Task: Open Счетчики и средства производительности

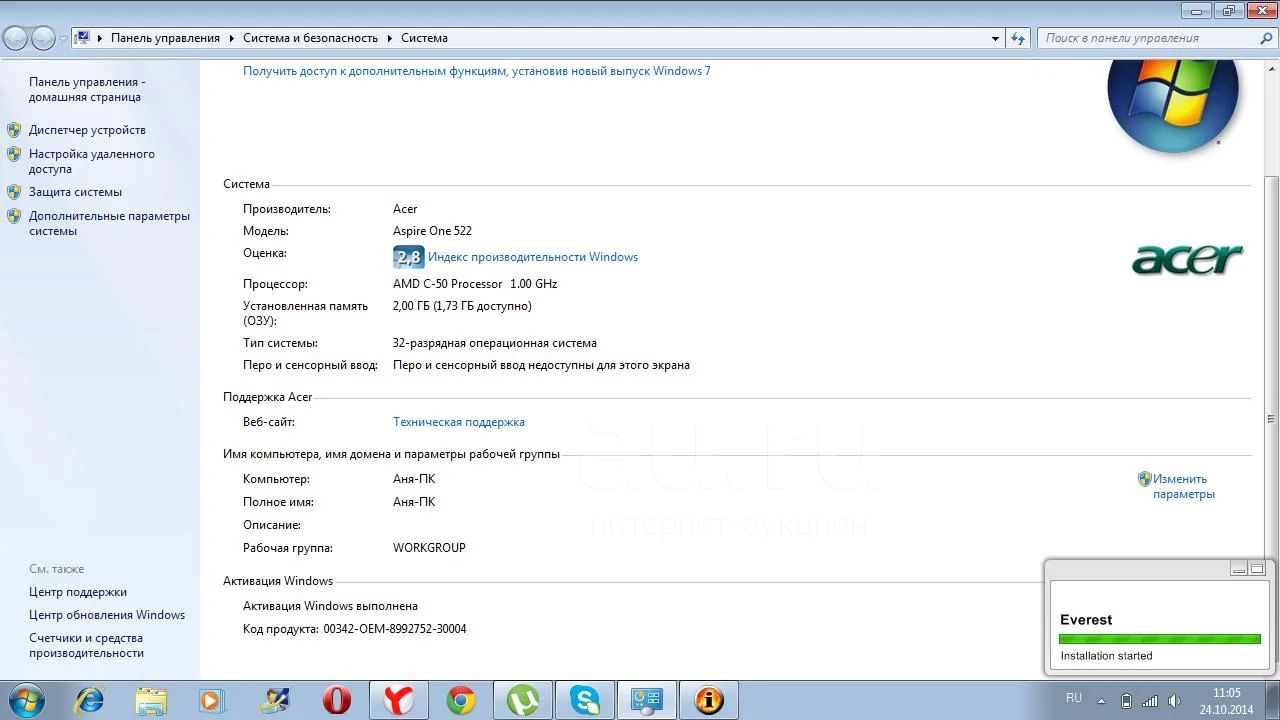Action: [87, 646]
